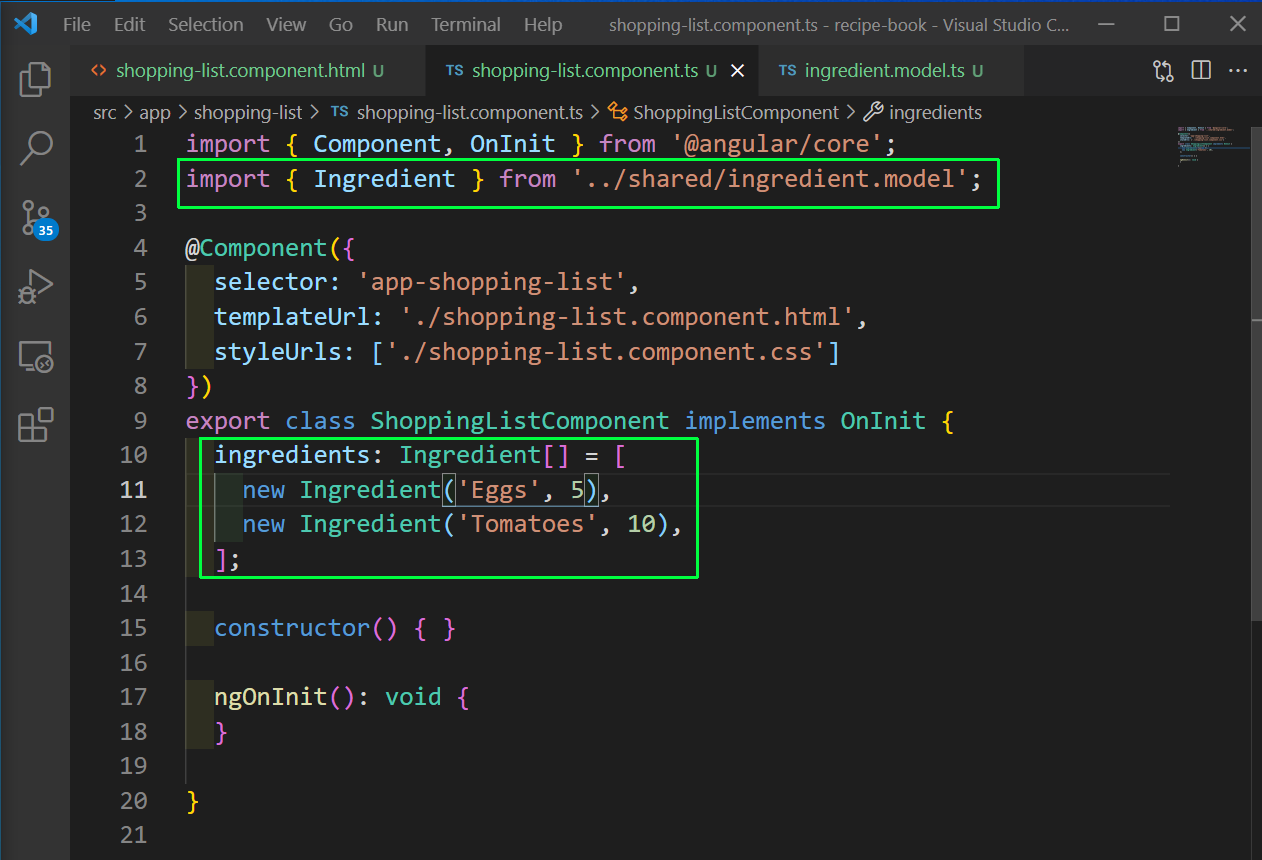Close the shopping-list.component.ts tab
The image size is (1262, 860).
click(738, 71)
